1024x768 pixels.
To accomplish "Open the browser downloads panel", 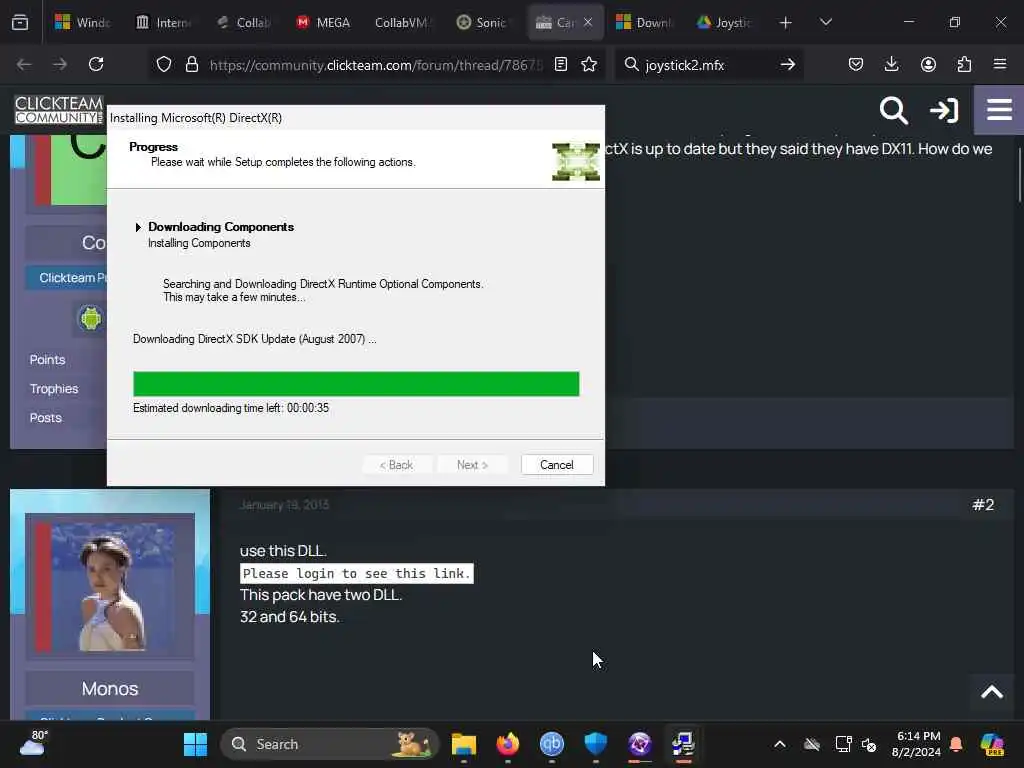I will click(891, 65).
